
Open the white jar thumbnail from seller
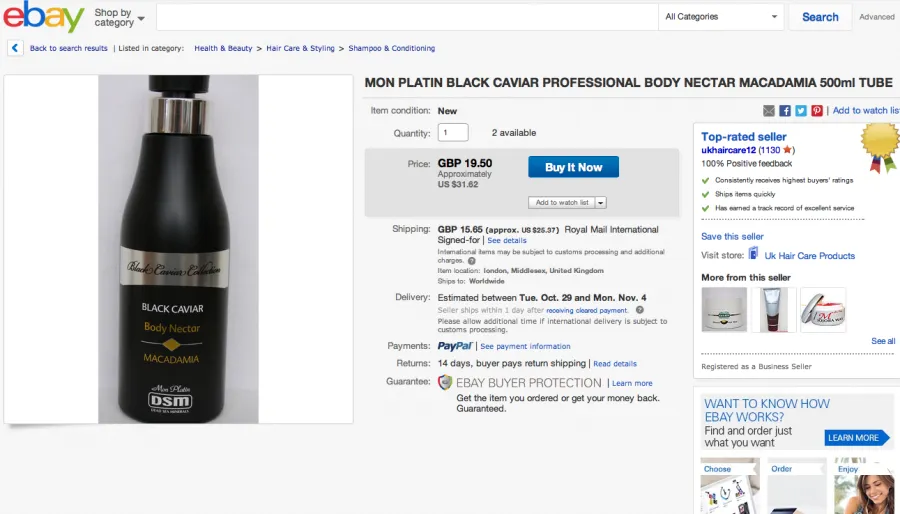[x=724, y=310]
